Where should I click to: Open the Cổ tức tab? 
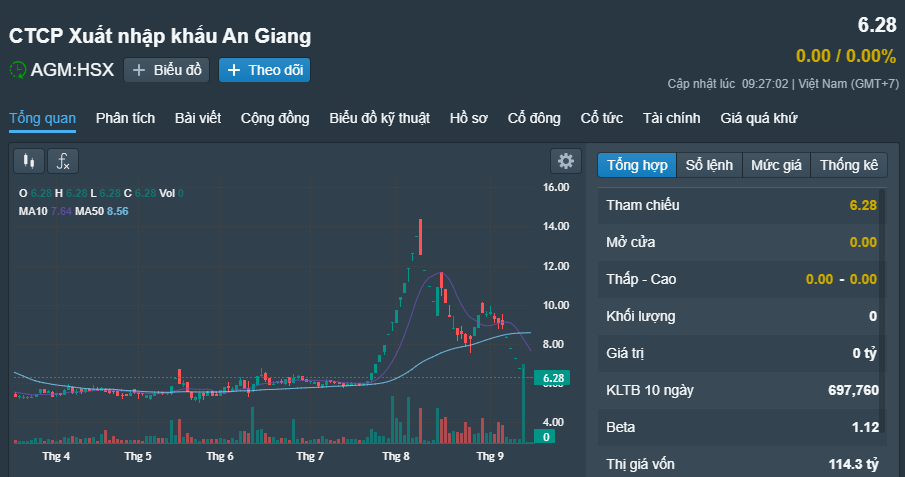[x=601, y=118]
